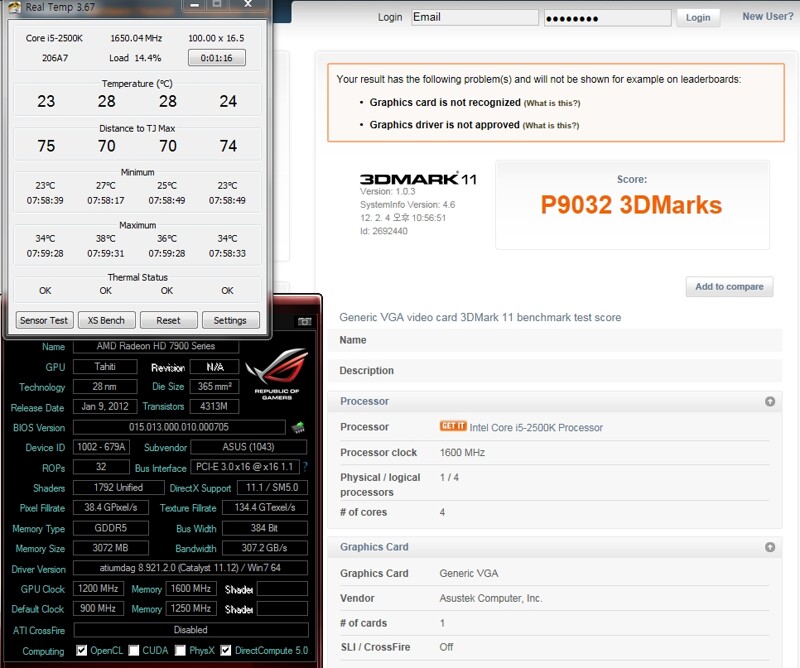This screenshot has width=800, height=668.
Task: Toggle the CUDA checkbox
Action: tap(134, 650)
